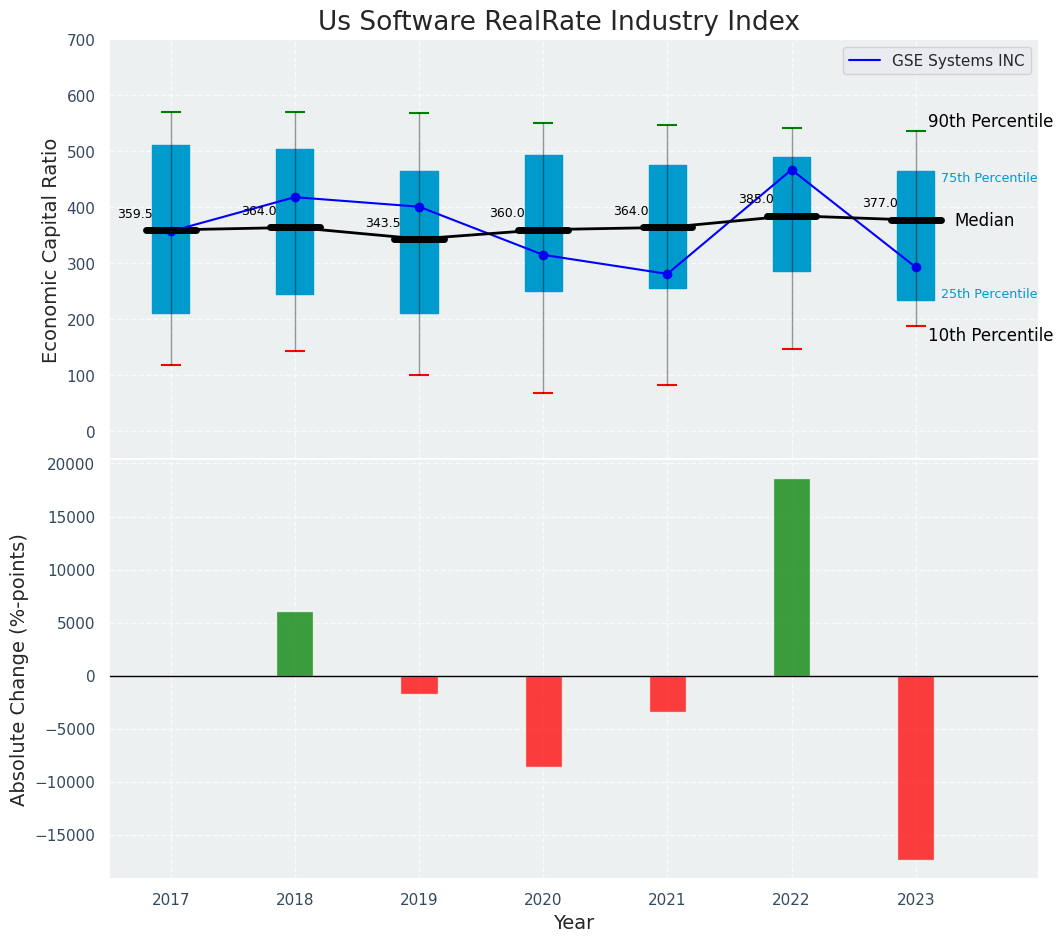Click the Median annotation on the right
Image resolution: width=1063 pixels, height=942 pixels.
click(x=983, y=220)
